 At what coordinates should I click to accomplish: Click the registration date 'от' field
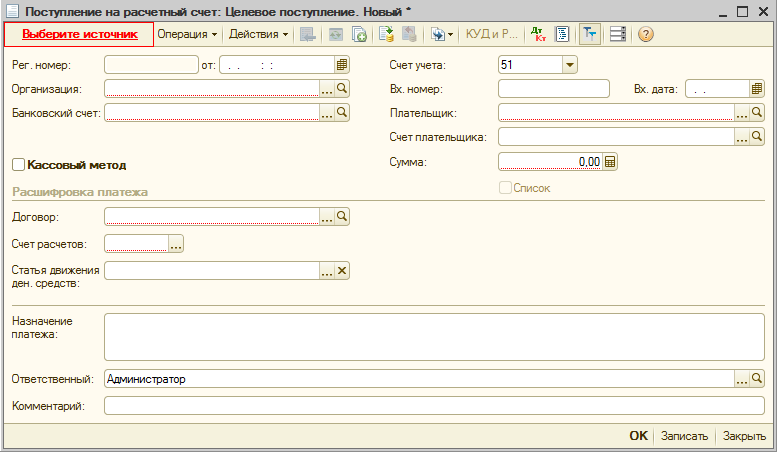point(277,65)
